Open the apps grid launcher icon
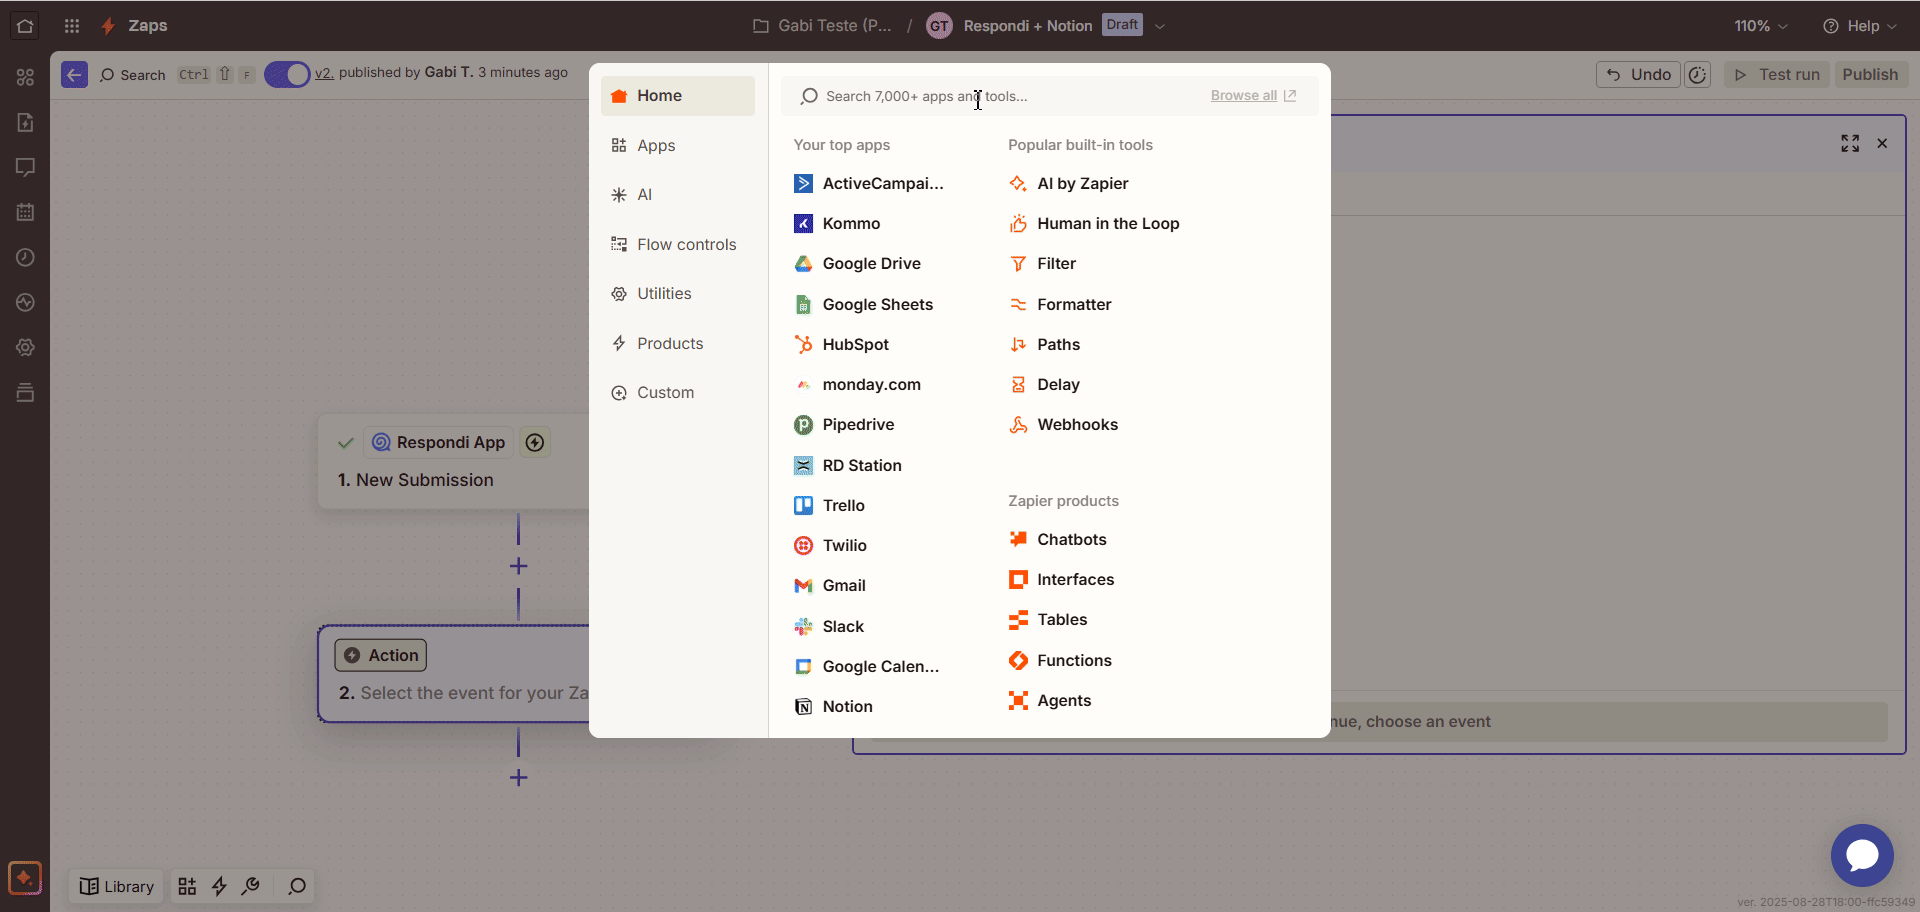The width and height of the screenshot is (1920, 912). (x=72, y=26)
